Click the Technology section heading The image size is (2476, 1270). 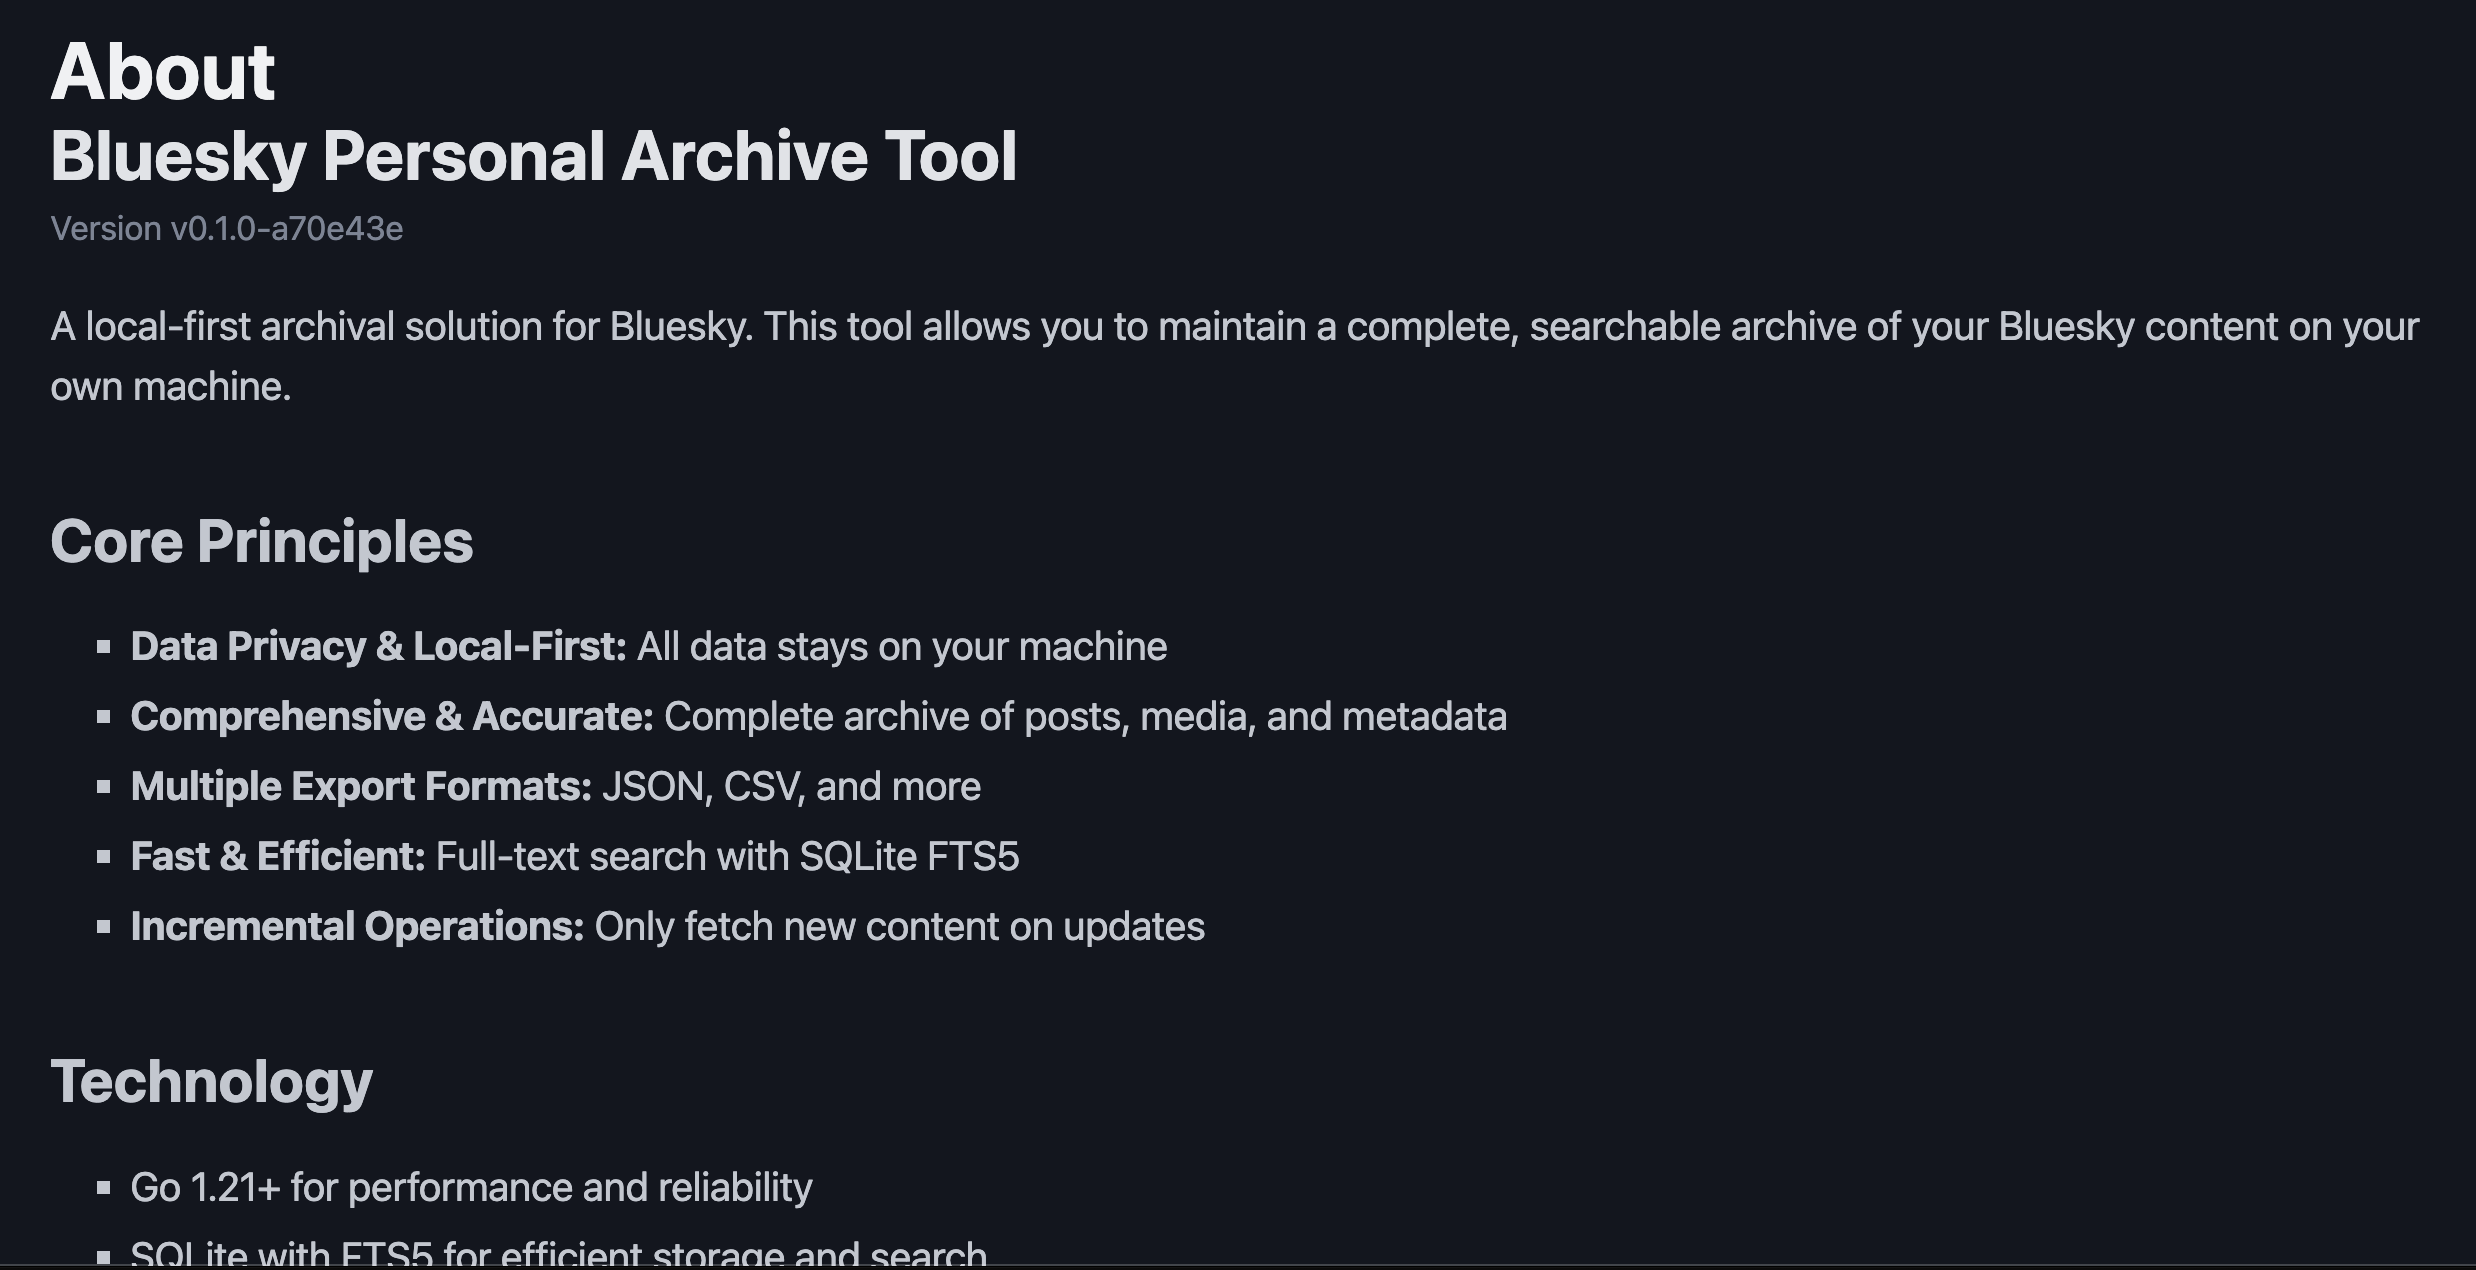(x=211, y=1082)
